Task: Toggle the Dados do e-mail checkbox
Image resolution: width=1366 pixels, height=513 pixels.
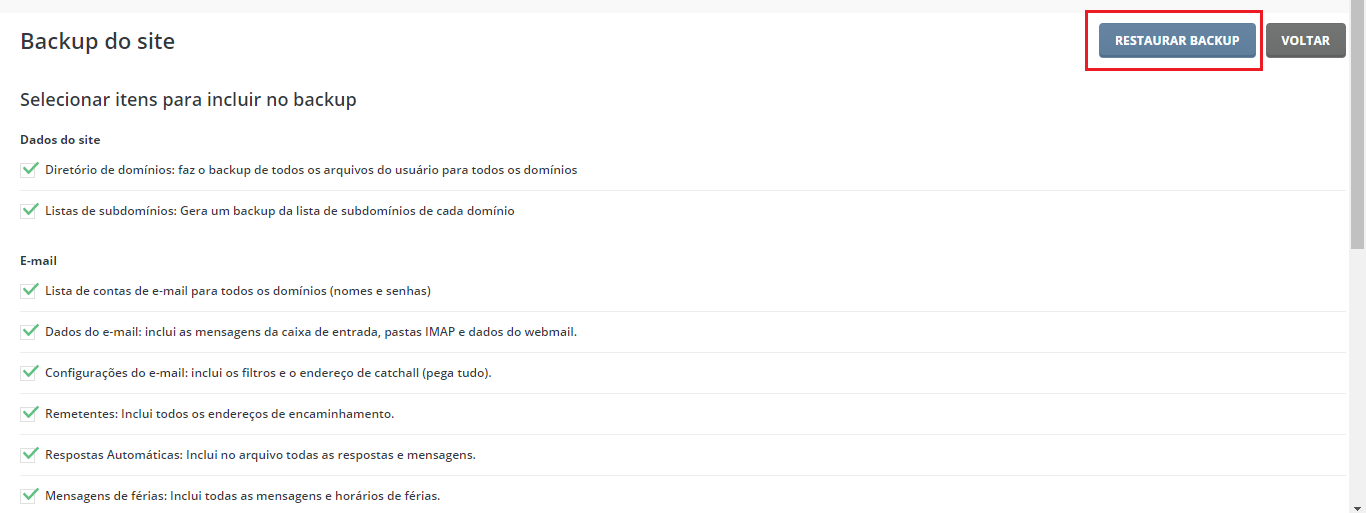Action: click(29, 331)
